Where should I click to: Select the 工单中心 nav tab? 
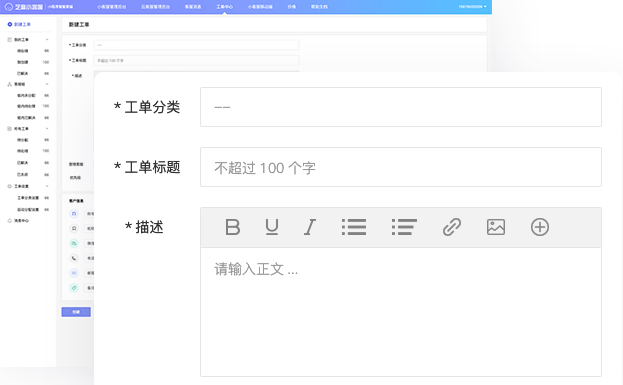tap(224, 7)
